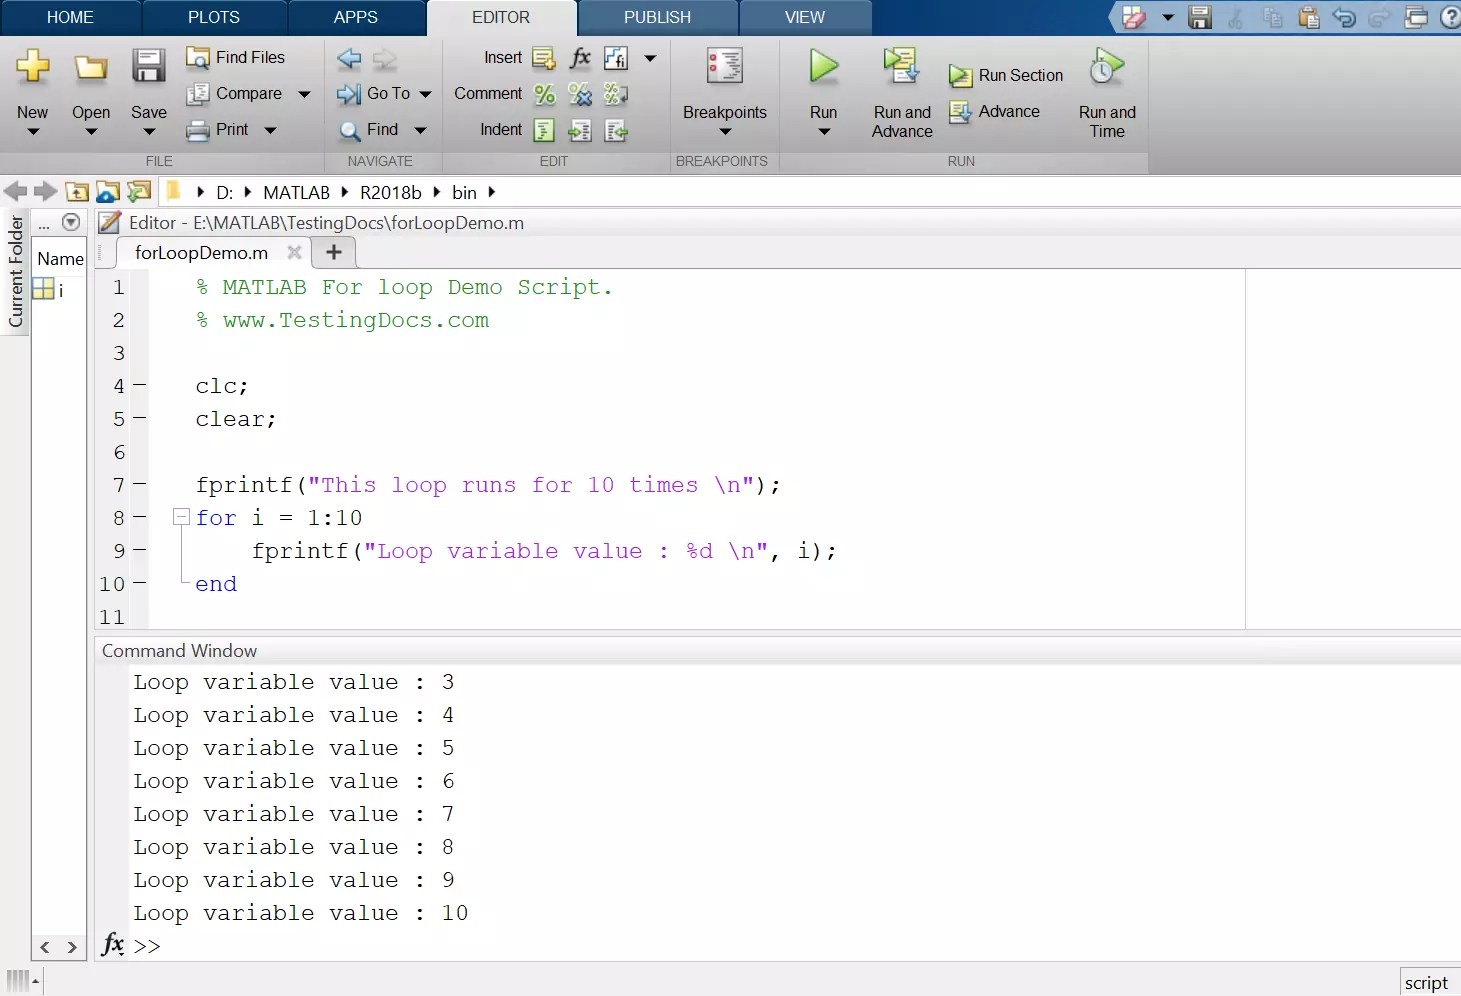Open the dropdown arrow under Breakpoints

click(725, 131)
